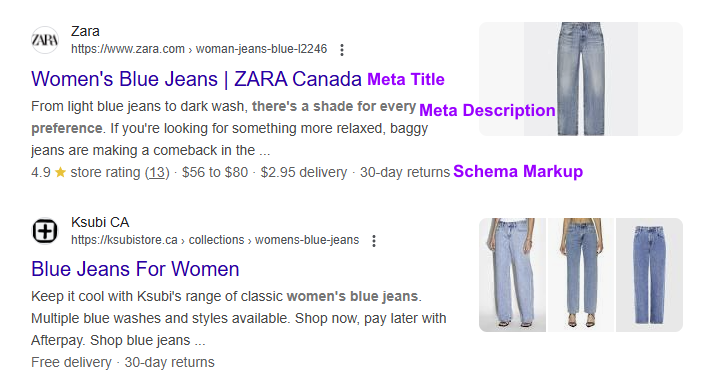Click the ksubistore.ca breadcrumb URL

click(x=215, y=240)
